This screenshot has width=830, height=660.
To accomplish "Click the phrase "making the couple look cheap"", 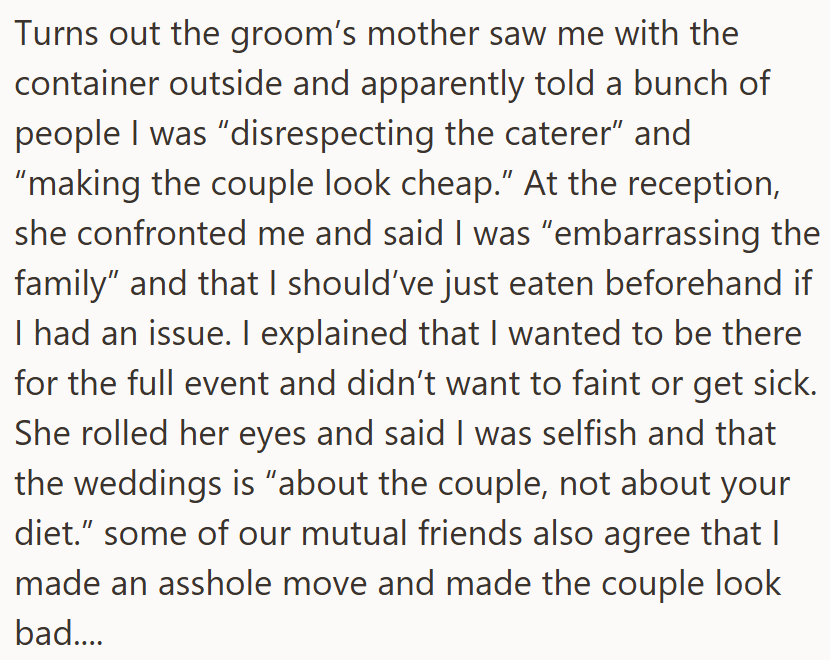I will pos(260,185).
